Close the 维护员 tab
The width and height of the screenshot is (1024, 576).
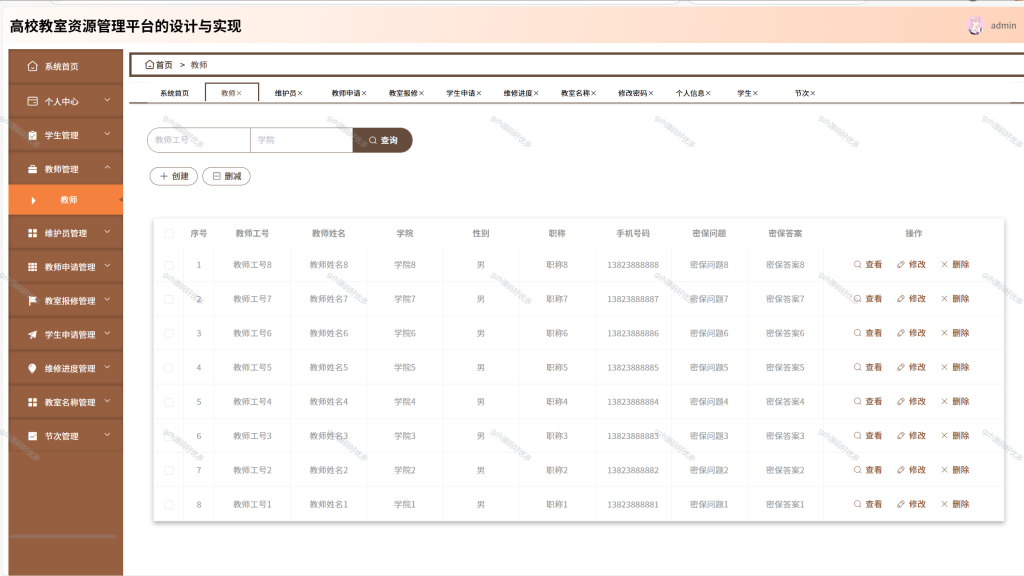point(300,93)
